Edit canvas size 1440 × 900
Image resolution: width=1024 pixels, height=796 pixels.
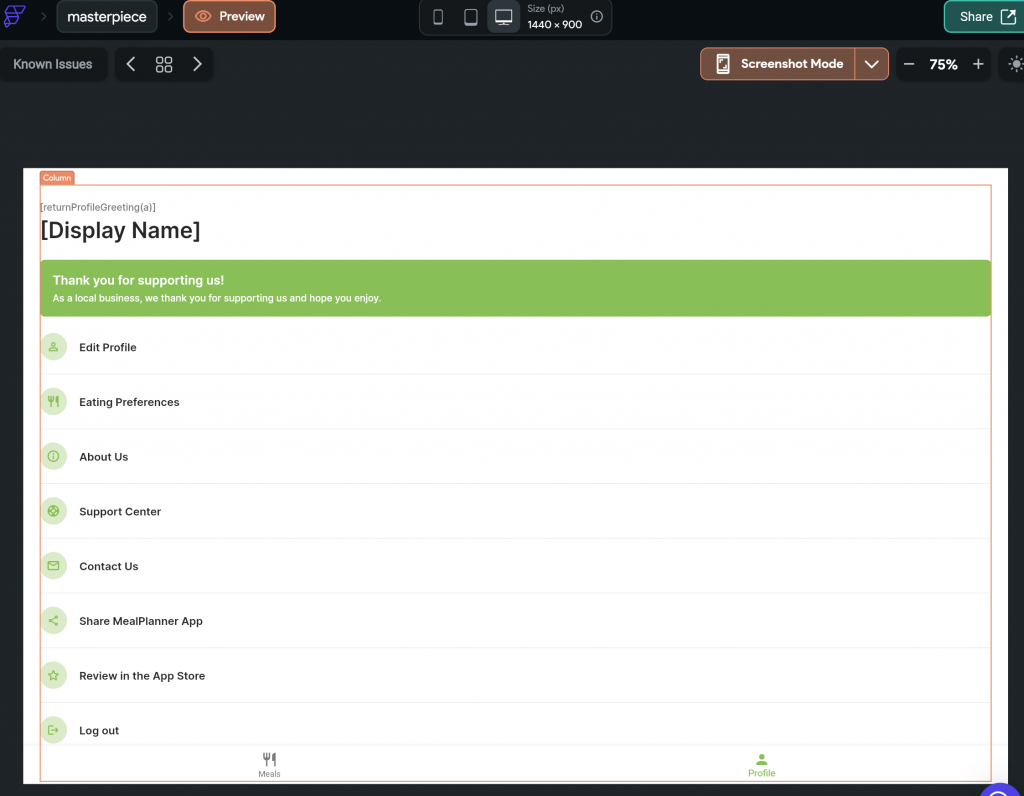[554, 25]
